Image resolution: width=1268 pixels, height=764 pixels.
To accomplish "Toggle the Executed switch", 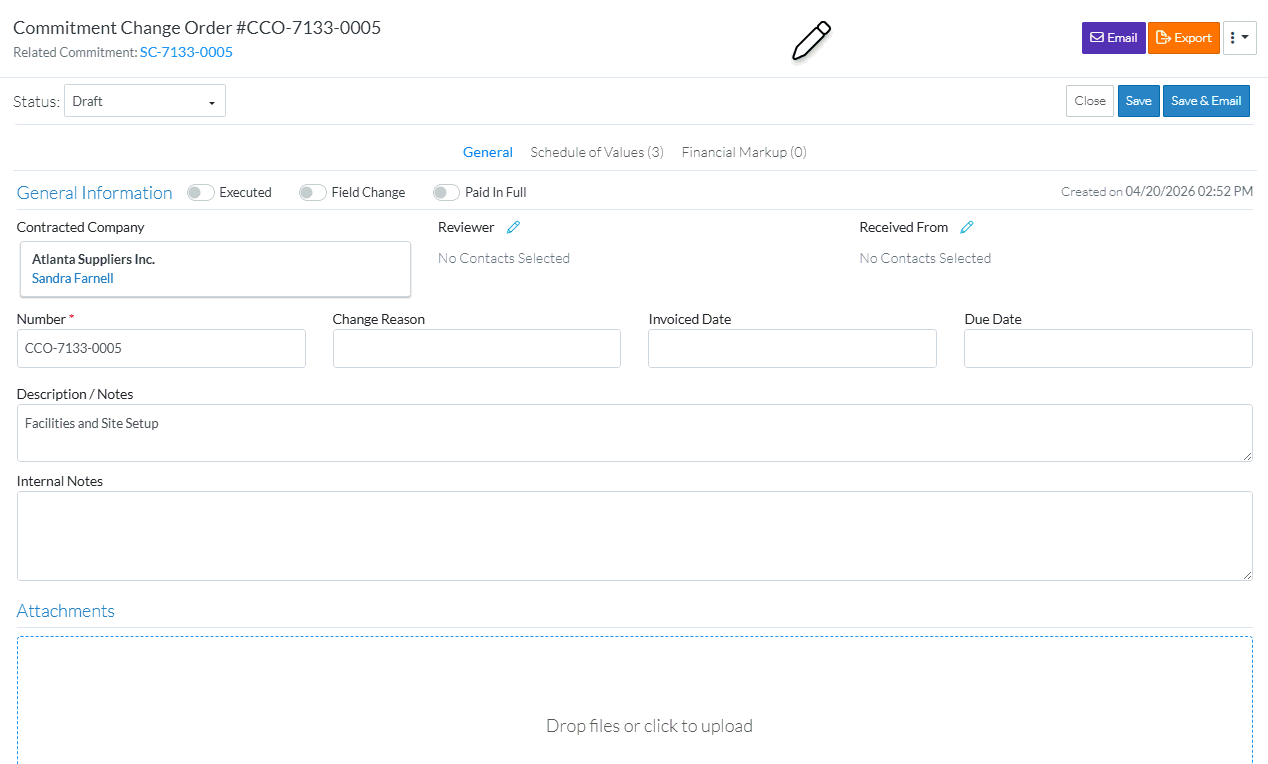I will click(201, 192).
